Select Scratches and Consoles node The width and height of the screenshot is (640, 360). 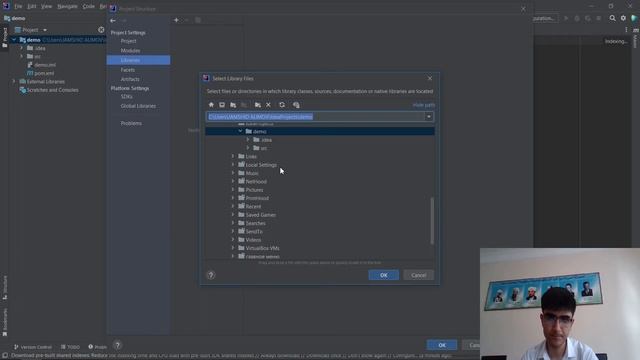coord(52,90)
